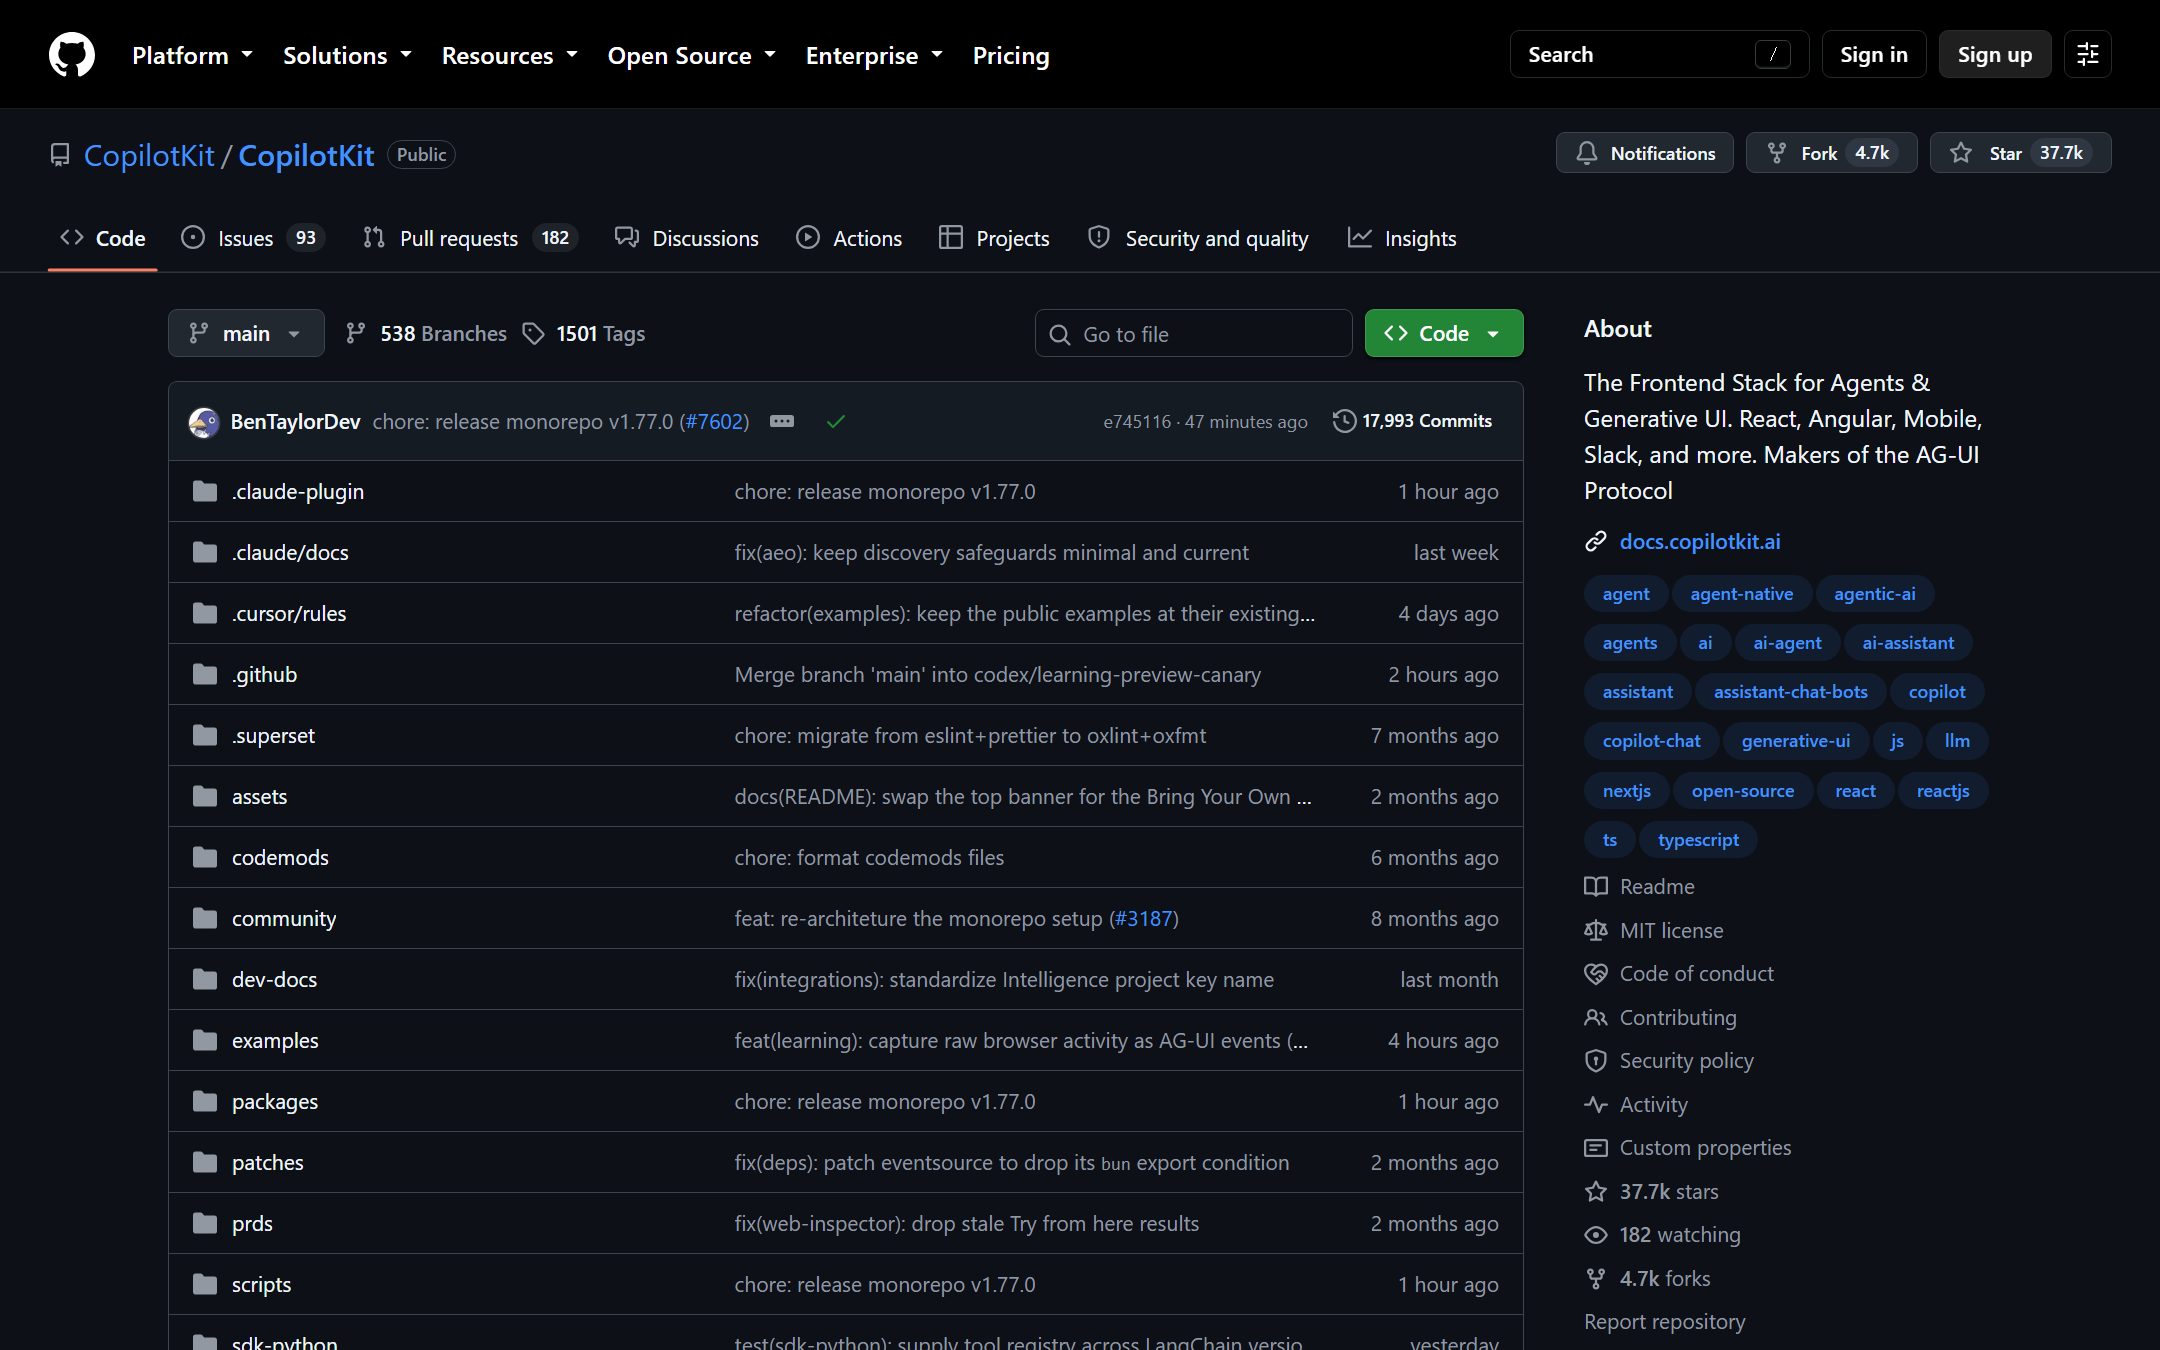Click the Readme book icon
This screenshot has width=2160, height=1350.
tap(1596, 887)
